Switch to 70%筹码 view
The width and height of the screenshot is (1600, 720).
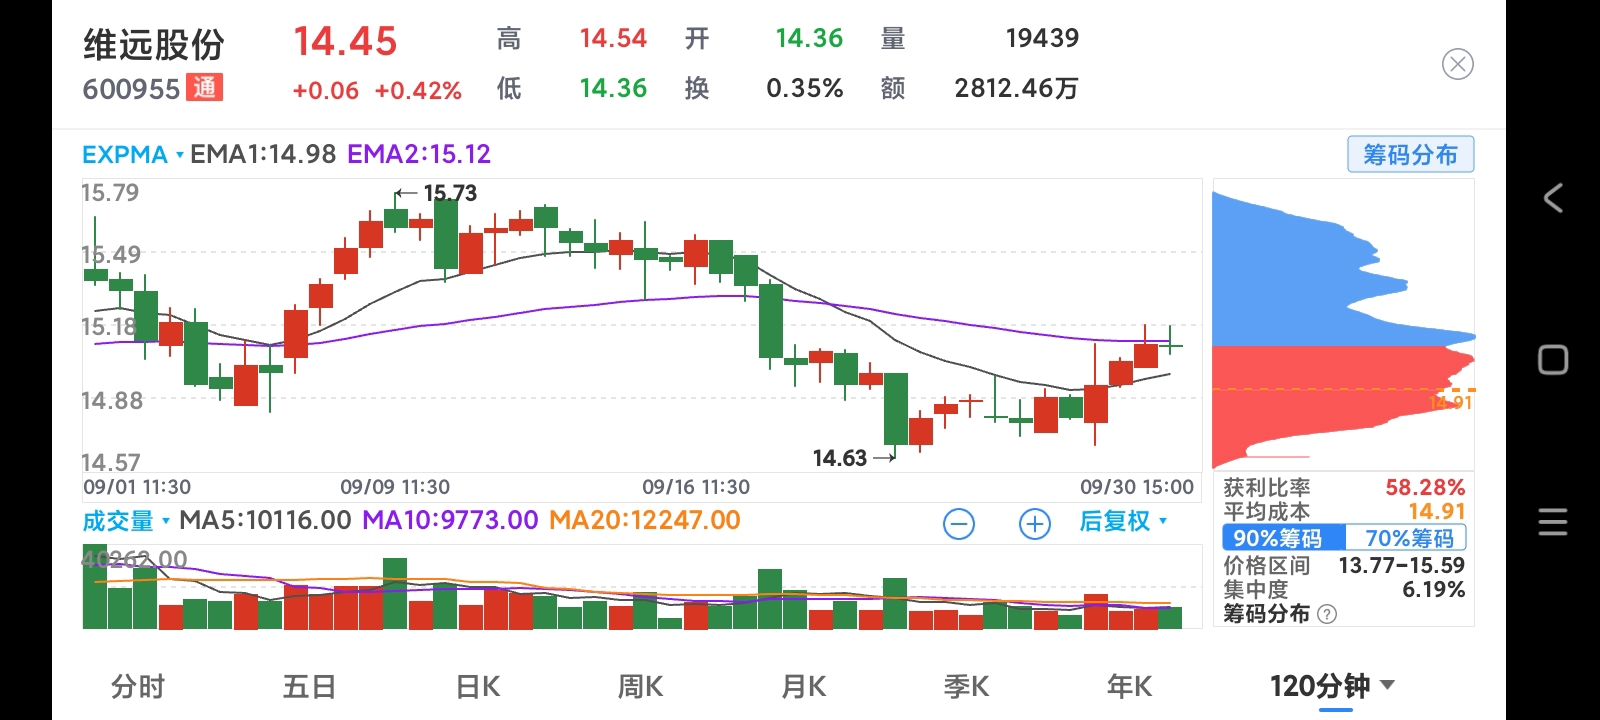(1409, 538)
